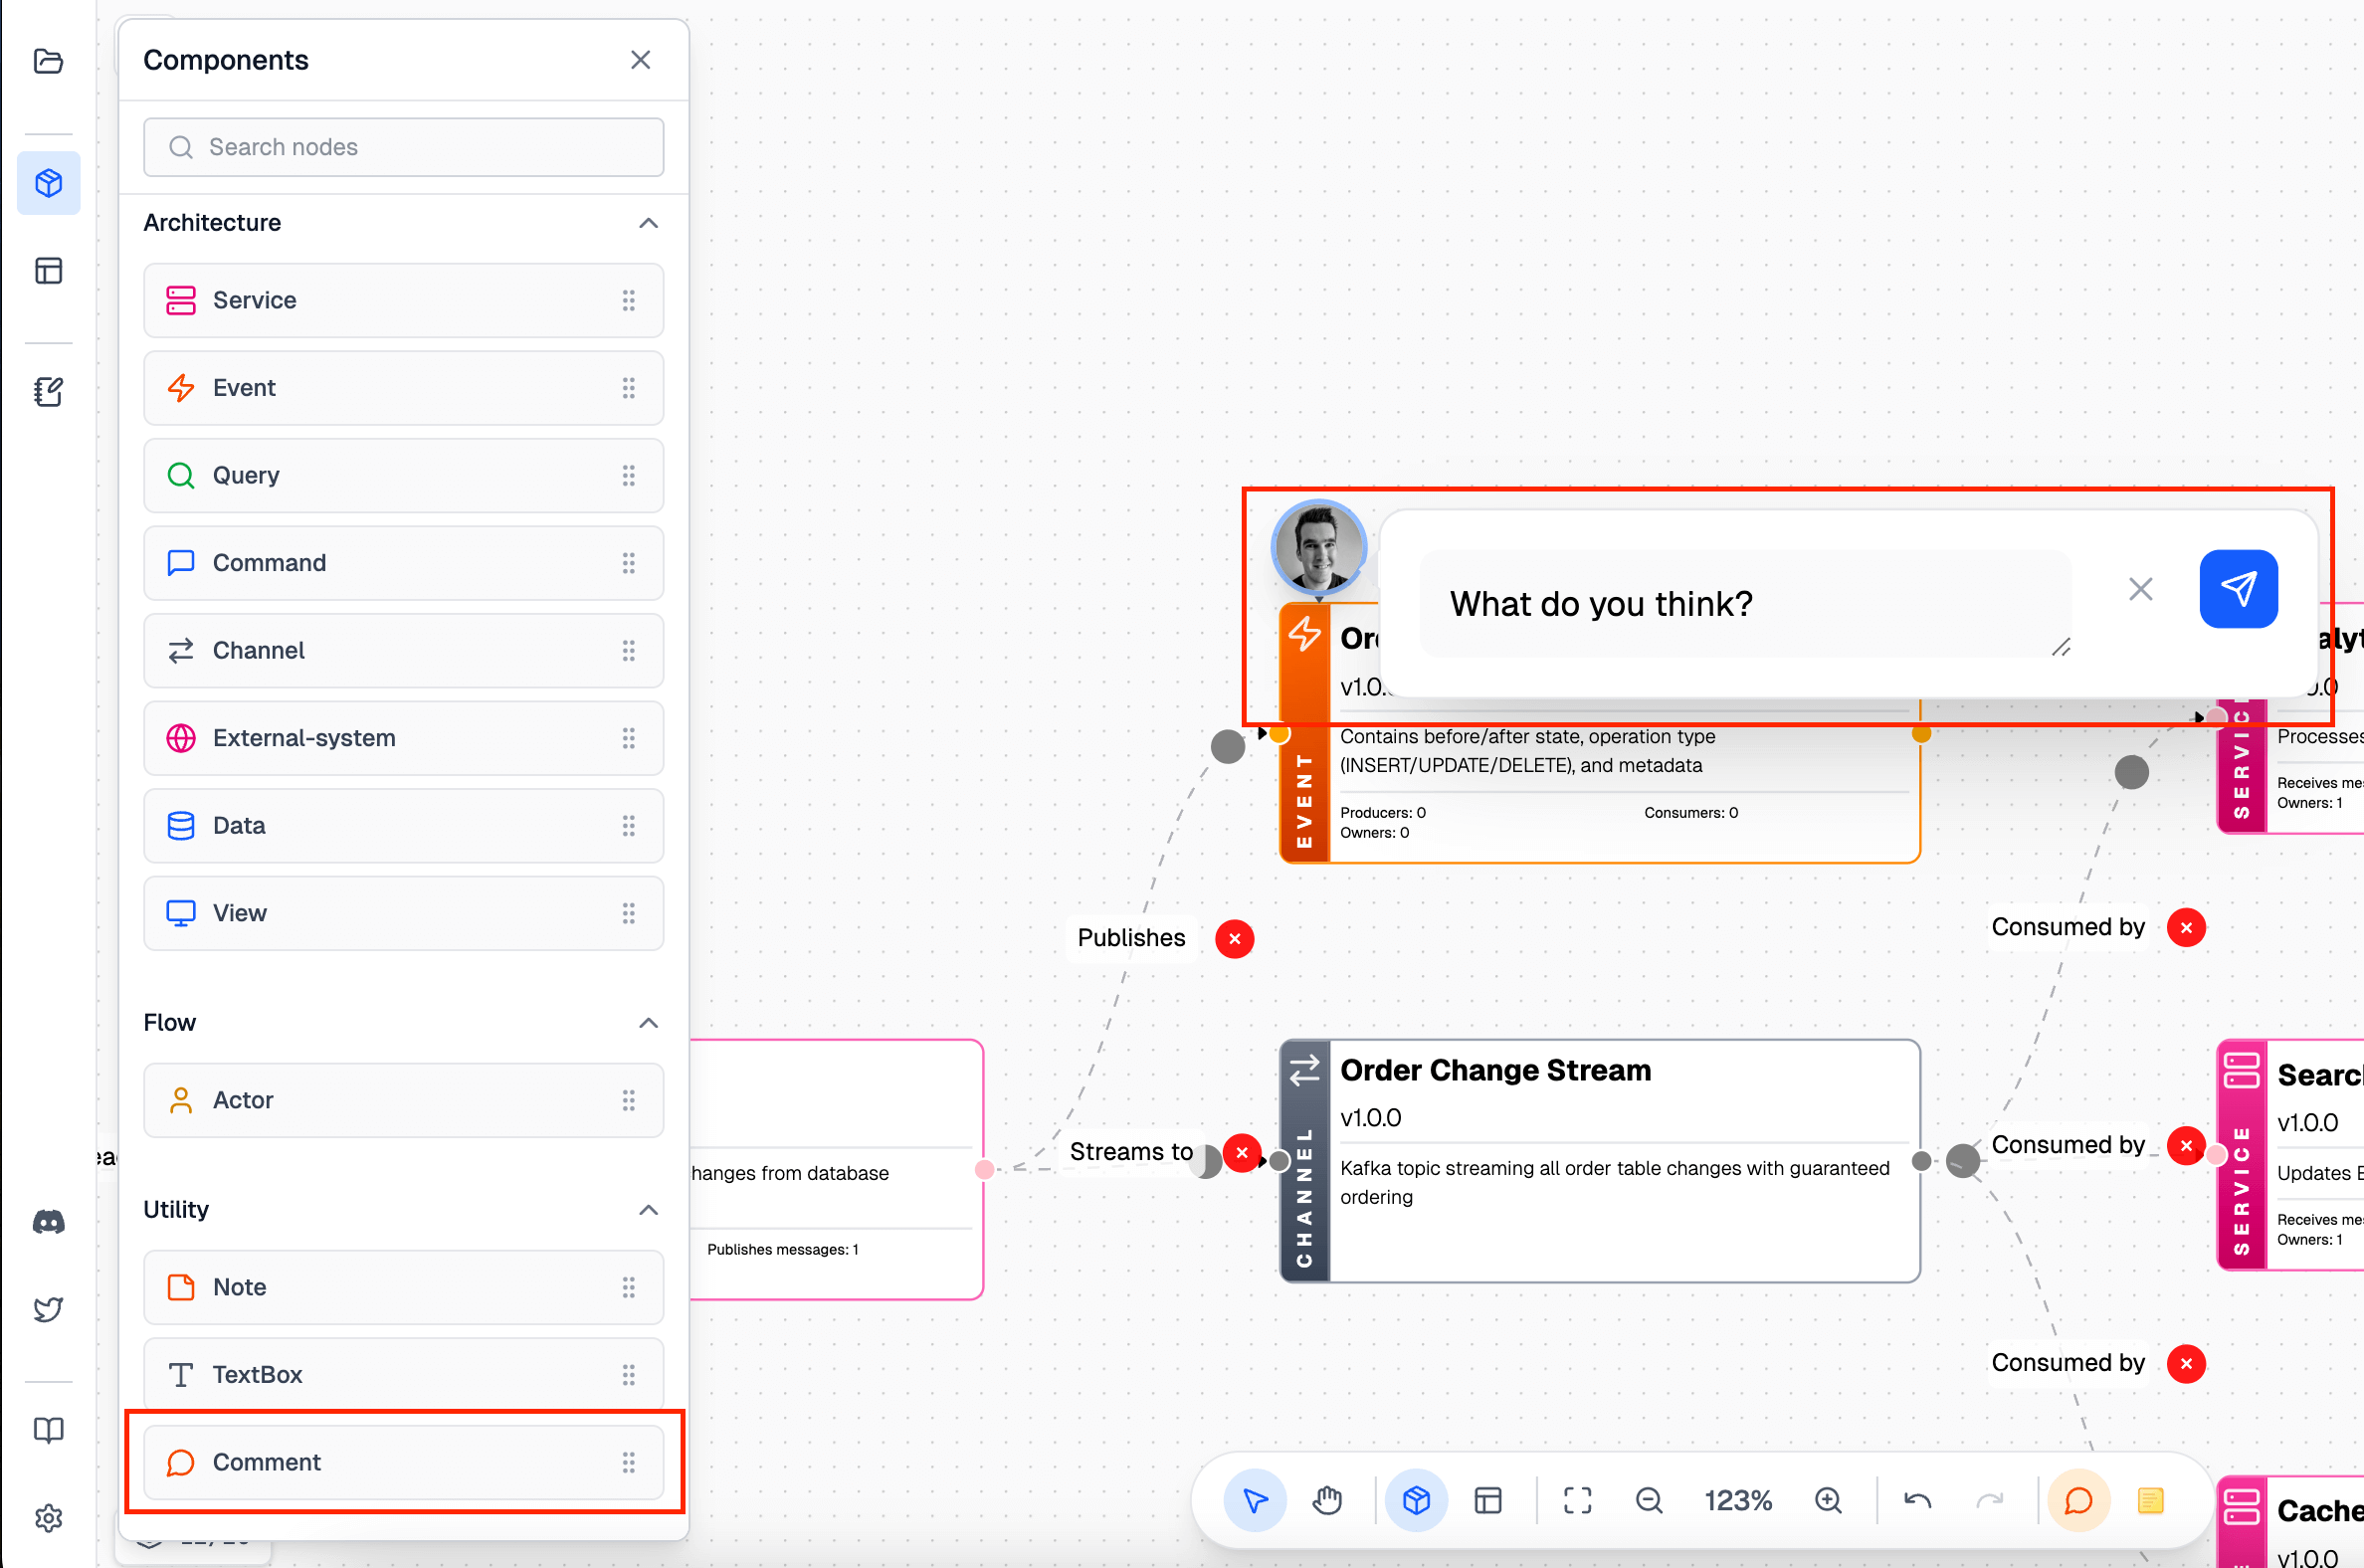Click the undo arrow in the toolbar
2364x1568 pixels.
1919,1500
